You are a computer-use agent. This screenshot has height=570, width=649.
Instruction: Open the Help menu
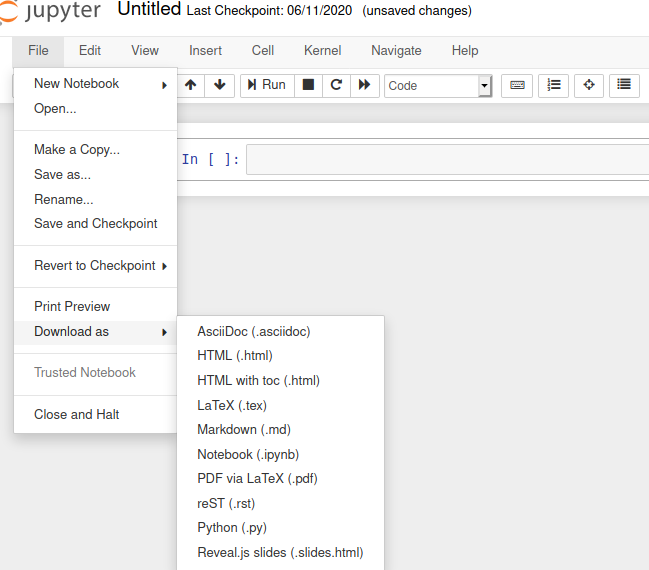465,51
